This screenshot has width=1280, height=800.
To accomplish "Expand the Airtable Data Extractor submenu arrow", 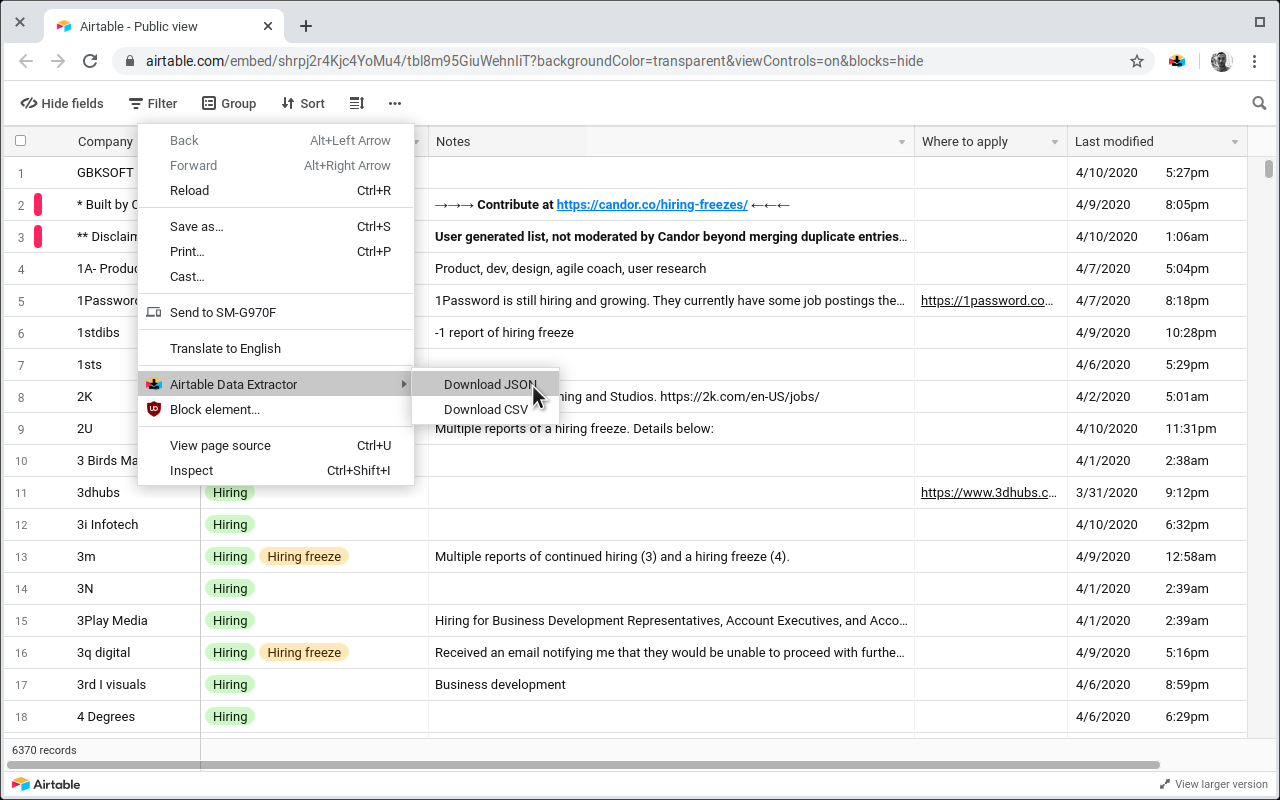I will point(404,384).
